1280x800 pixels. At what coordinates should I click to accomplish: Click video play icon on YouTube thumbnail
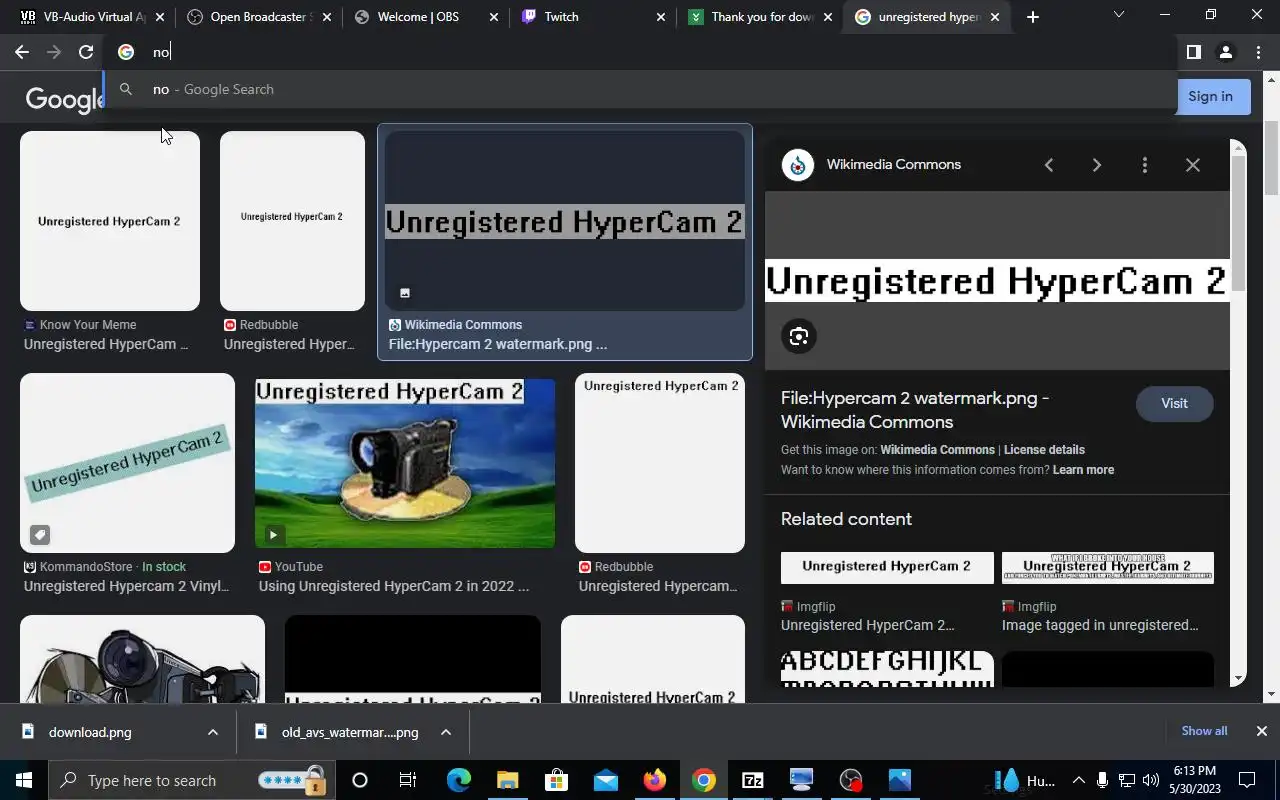point(273,535)
